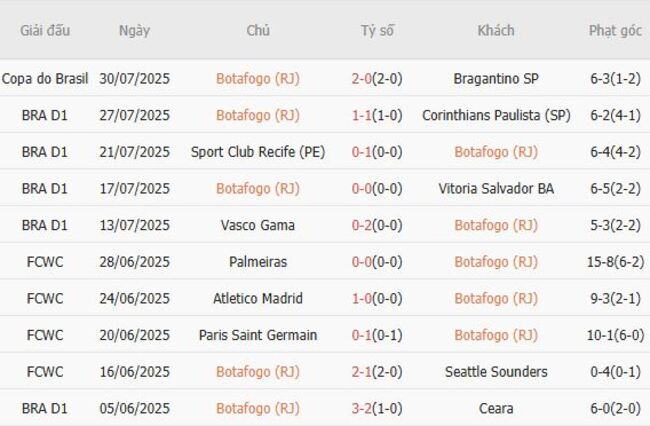This screenshot has height=426, width=650.
Task: Click the 15-8 corner count in Palmeiras row
Action: (602, 262)
